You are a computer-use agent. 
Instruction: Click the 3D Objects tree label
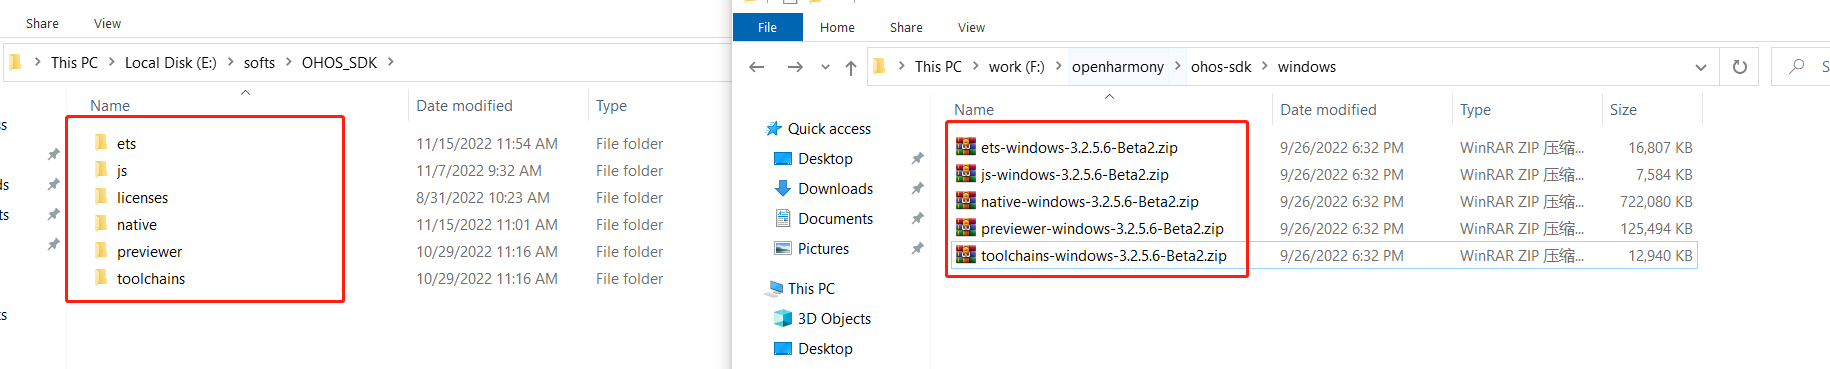tap(834, 318)
